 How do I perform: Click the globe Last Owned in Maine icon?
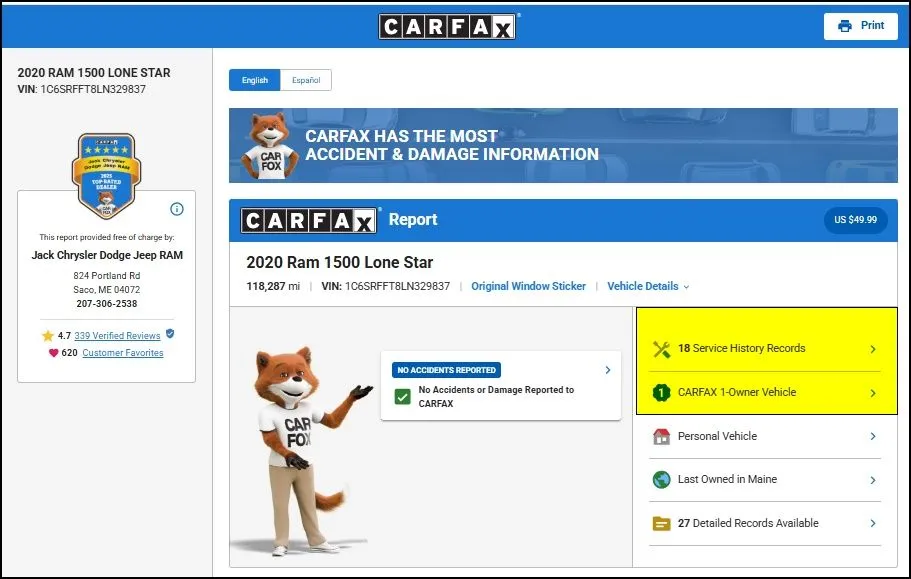[661, 480]
